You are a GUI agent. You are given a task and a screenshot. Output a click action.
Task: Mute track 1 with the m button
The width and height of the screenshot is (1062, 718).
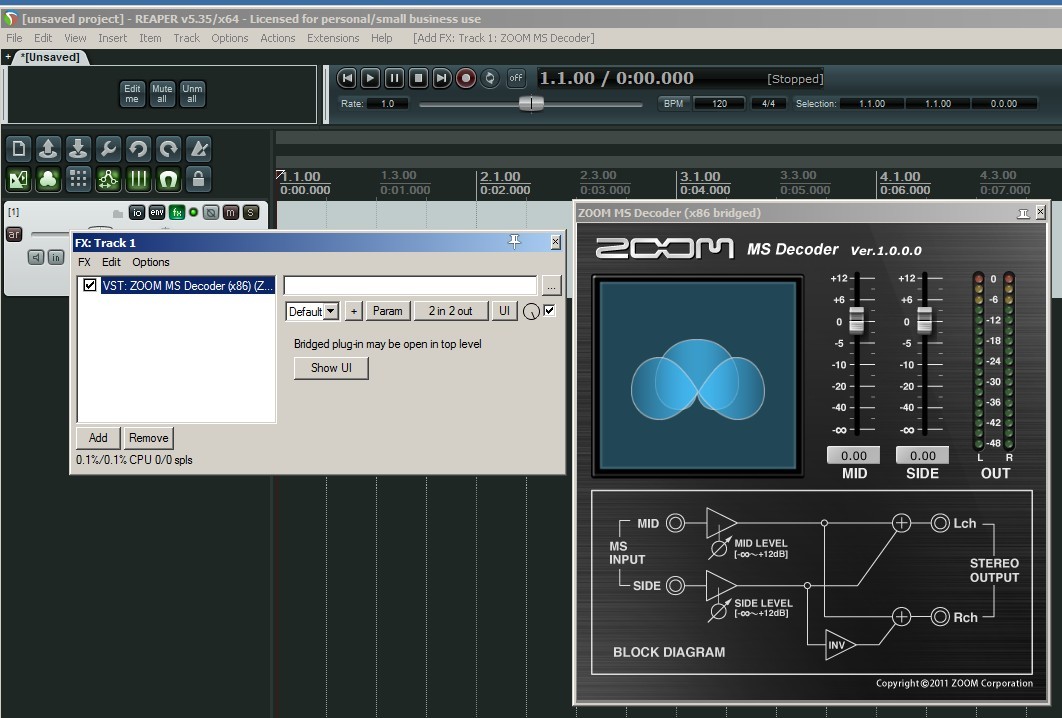[231, 213]
